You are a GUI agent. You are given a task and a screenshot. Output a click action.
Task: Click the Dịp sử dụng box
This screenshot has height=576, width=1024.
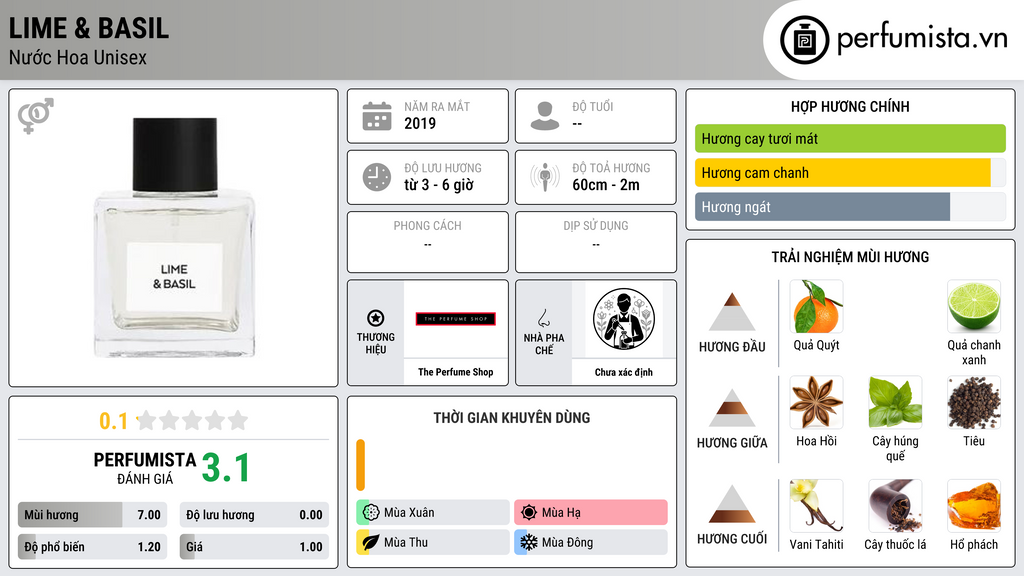click(596, 242)
